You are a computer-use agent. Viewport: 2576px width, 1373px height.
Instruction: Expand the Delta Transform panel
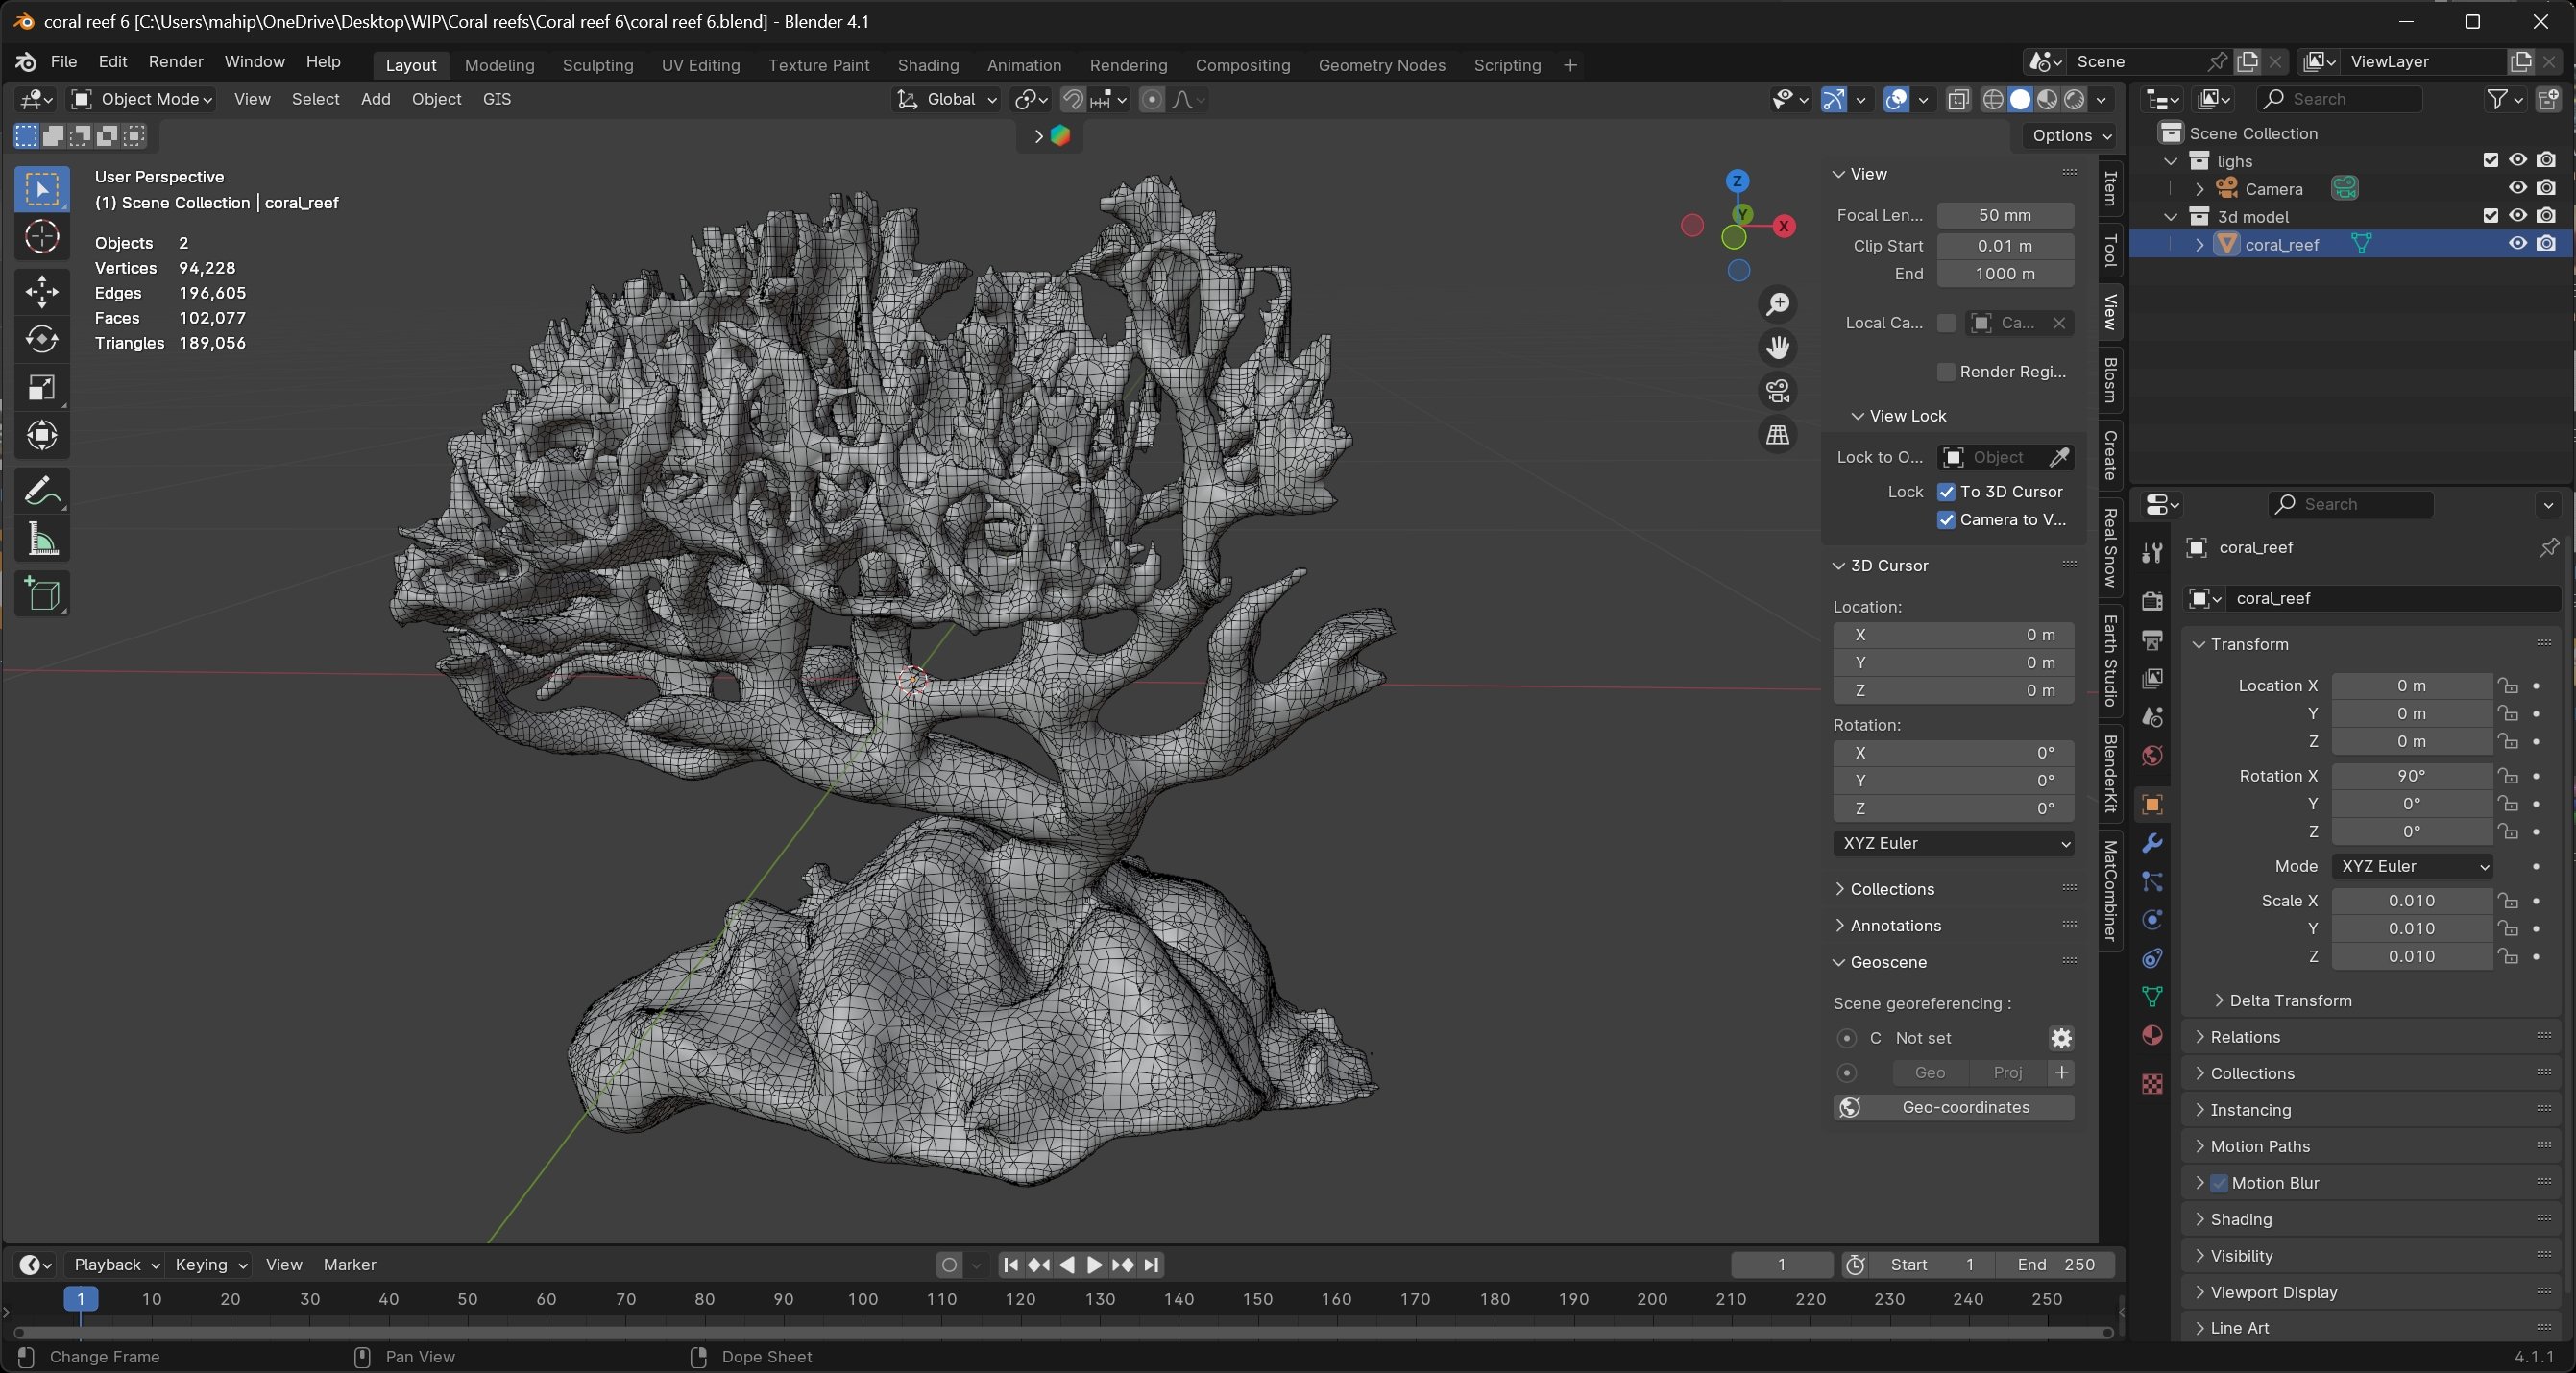pyautogui.click(x=2290, y=1000)
